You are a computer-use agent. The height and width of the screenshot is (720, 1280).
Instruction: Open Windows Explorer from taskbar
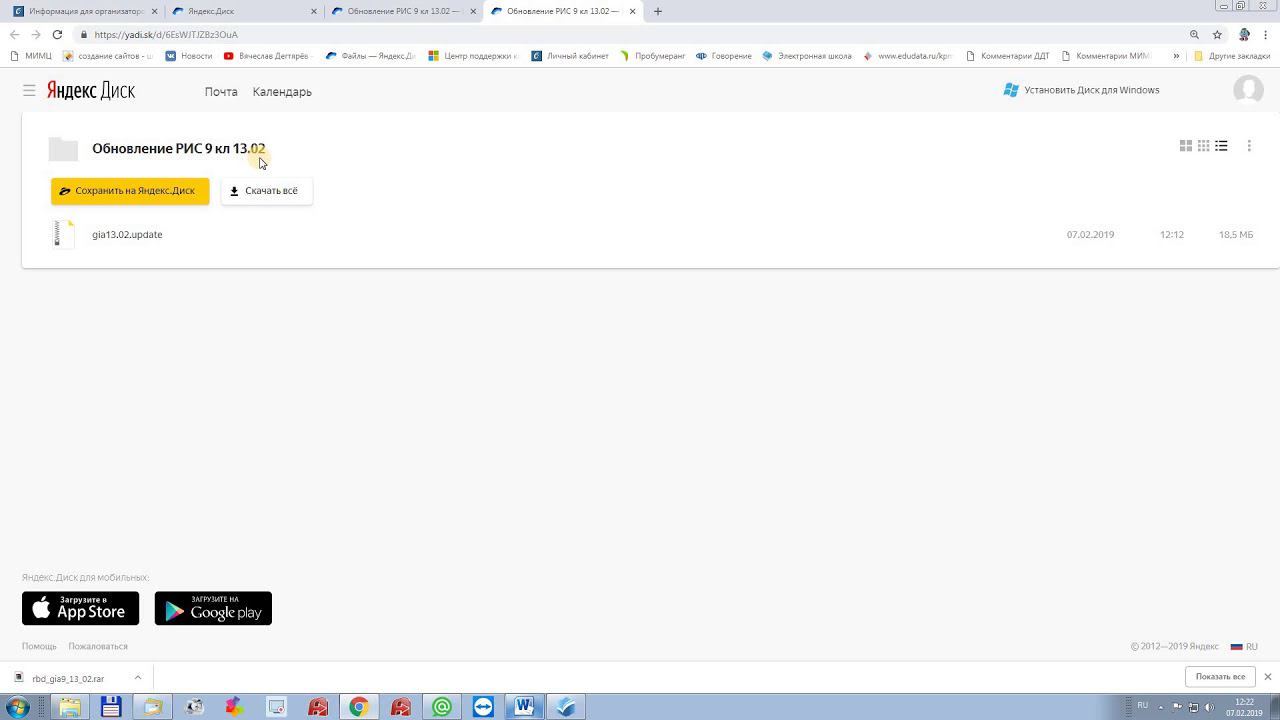coord(70,707)
